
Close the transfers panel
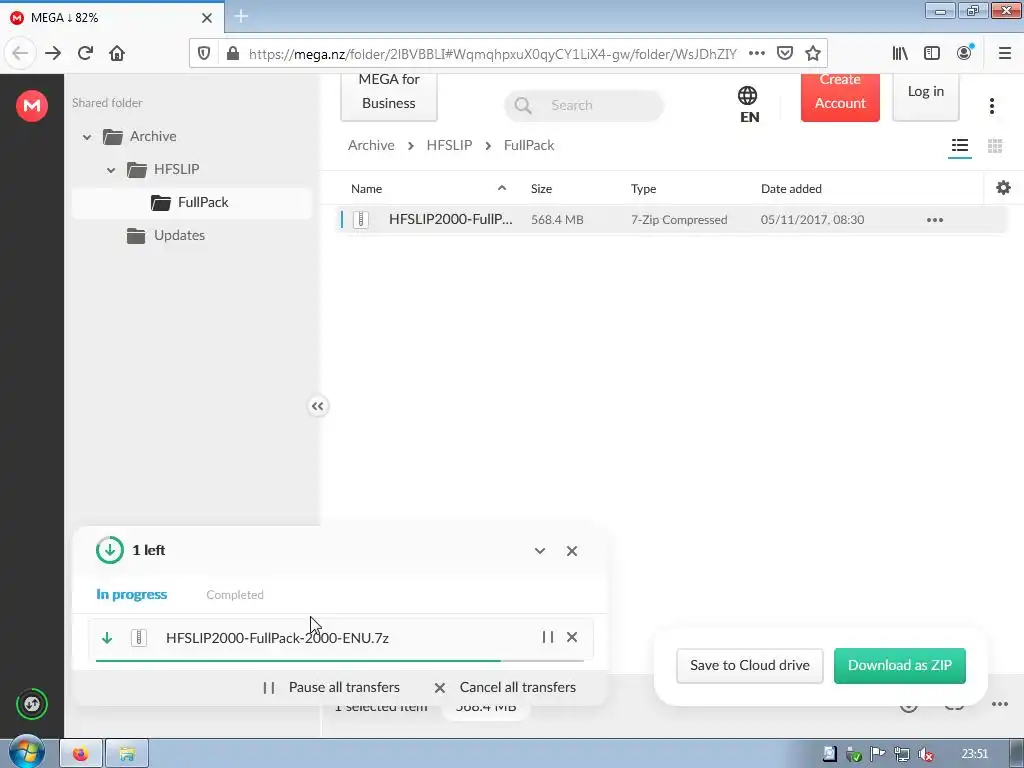(x=571, y=551)
